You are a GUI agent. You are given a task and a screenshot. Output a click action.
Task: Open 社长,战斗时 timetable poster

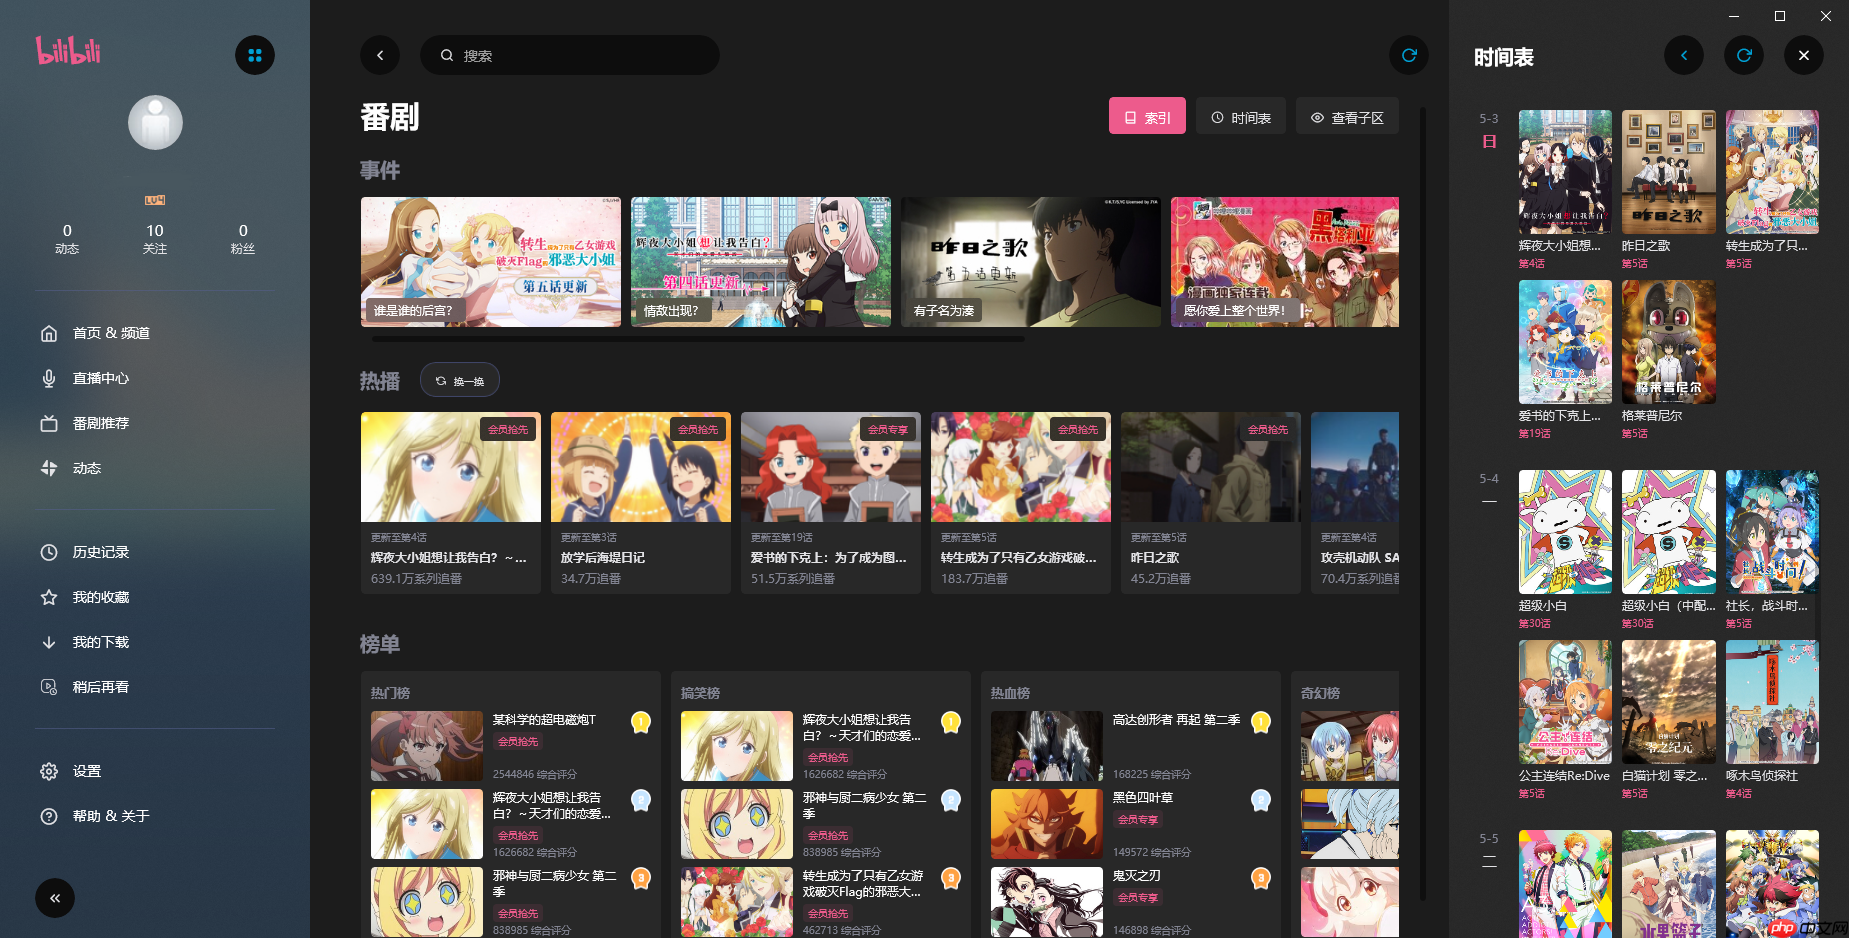coord(1772,532)
